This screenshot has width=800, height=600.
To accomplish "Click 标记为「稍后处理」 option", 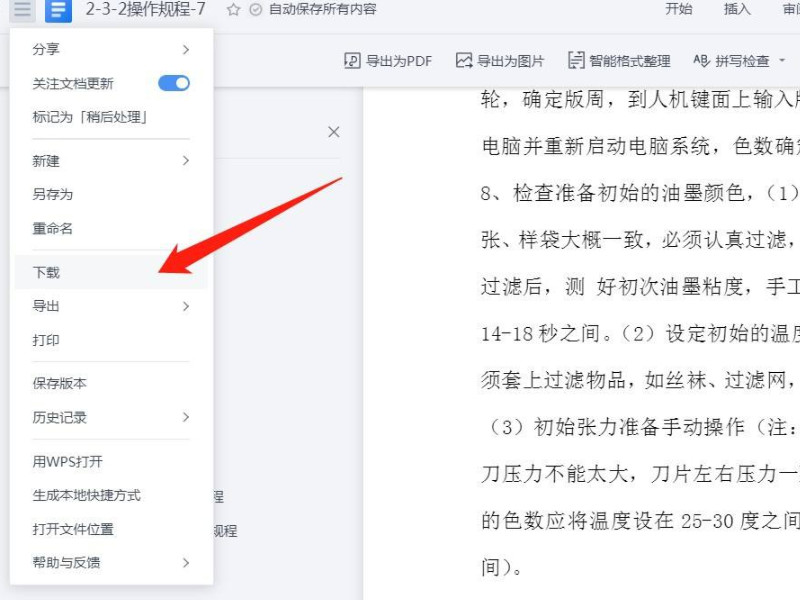I will [90, 118].
